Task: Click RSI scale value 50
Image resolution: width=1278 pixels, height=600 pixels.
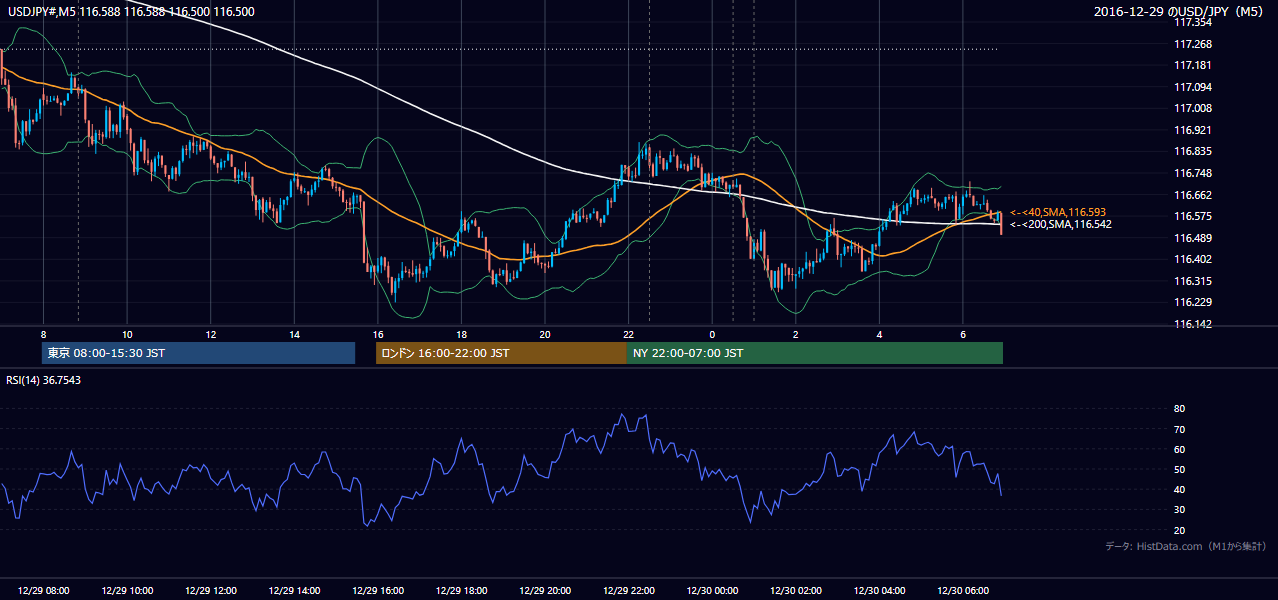Action: pyautogui.click(x=1179, y=469)
